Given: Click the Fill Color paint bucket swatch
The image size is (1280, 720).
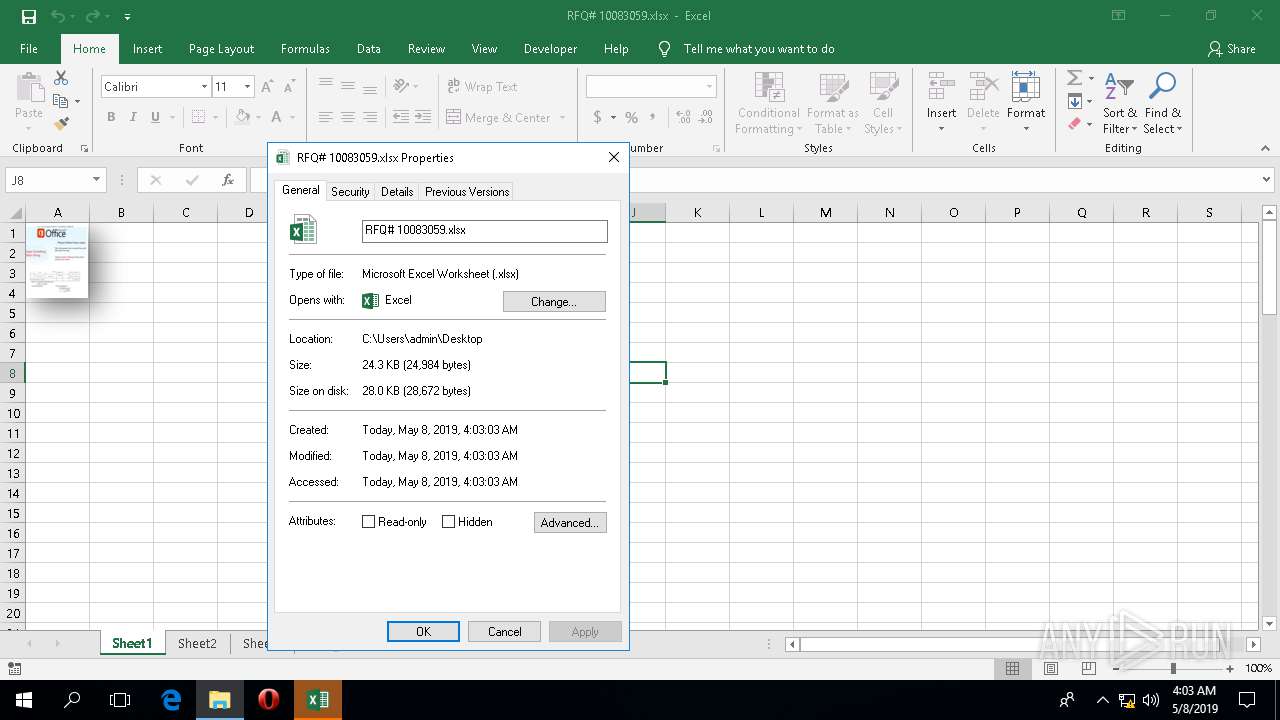Looking at the screenshot, I should click(242, 117).
